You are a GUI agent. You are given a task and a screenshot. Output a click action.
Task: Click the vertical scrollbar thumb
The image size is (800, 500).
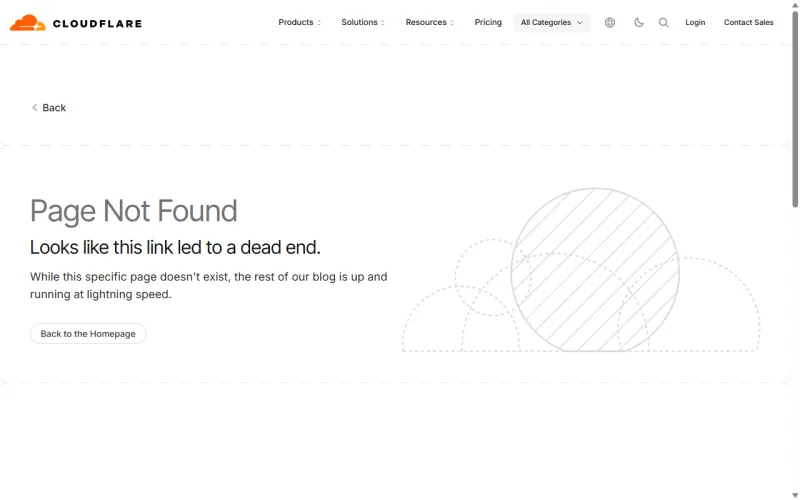pyautogui.click(x=795, y=108)
